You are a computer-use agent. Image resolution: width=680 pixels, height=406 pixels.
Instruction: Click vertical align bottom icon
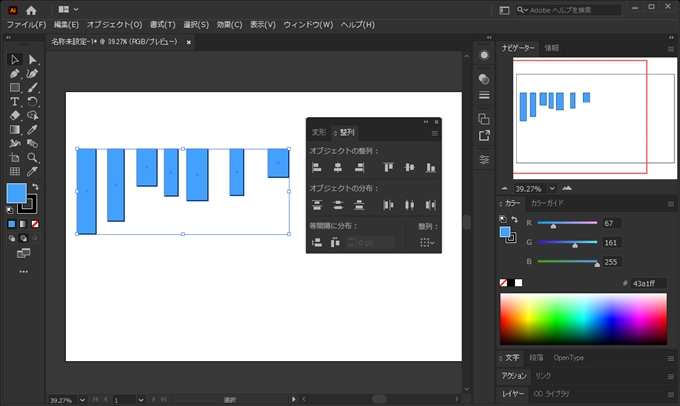430,167
